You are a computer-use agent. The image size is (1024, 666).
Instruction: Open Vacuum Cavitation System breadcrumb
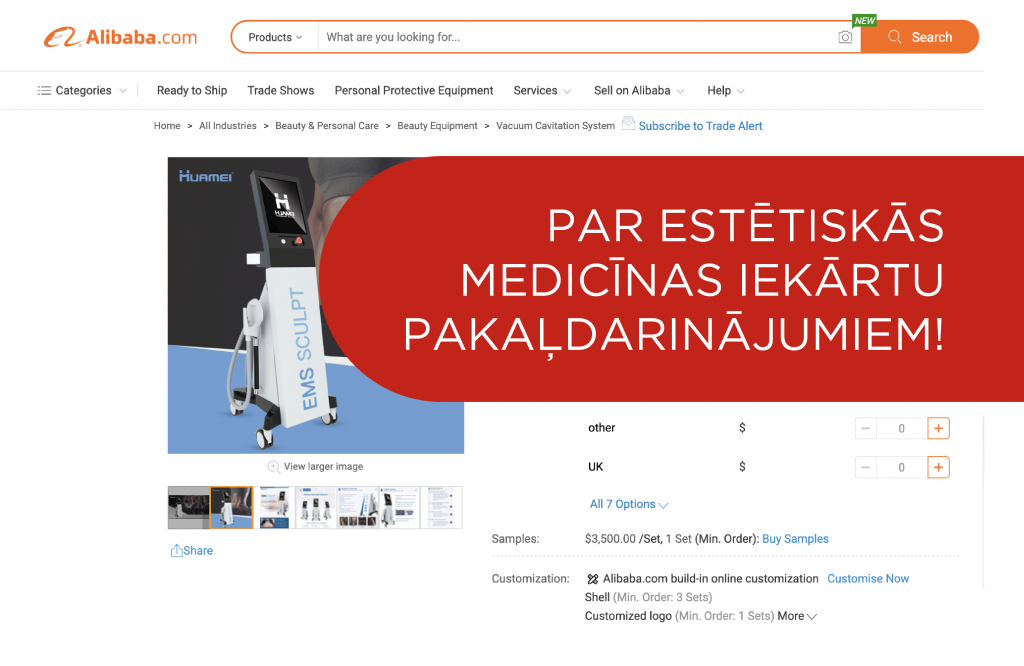click(x=556, y=126)
